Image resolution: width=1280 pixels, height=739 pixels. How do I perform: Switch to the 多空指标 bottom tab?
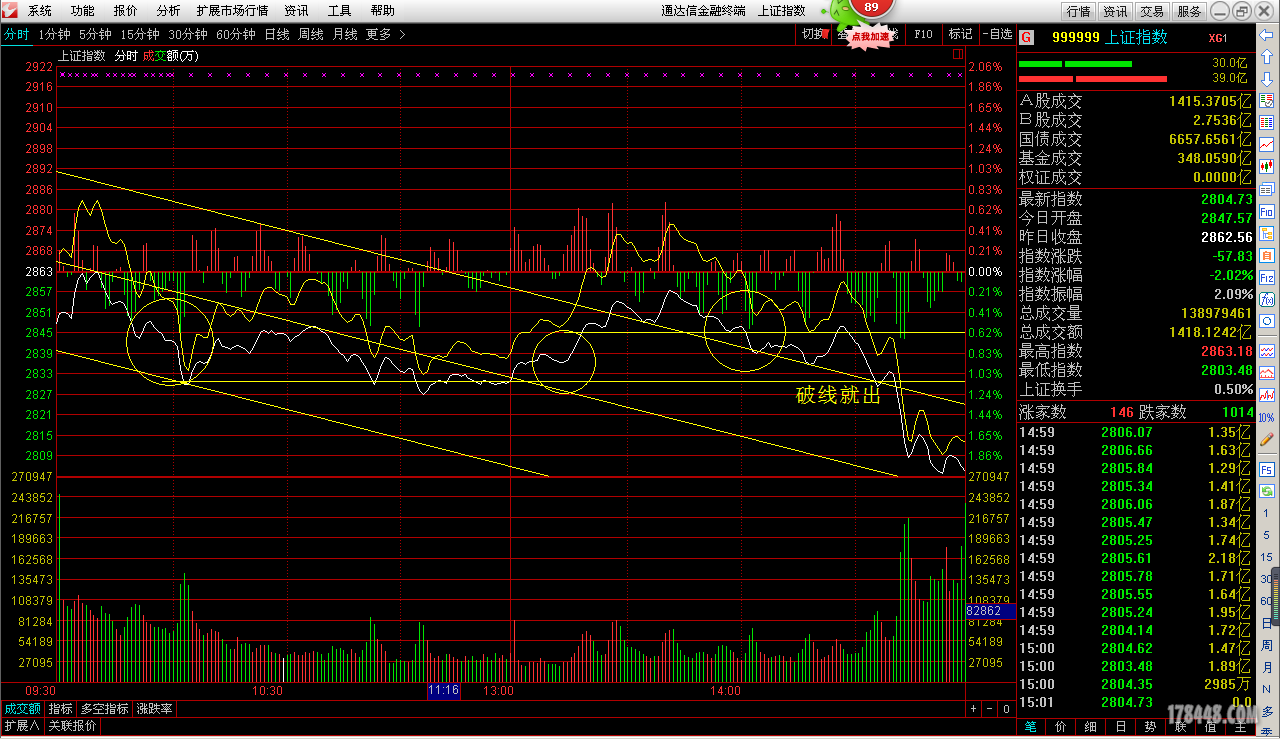(x=105, y=709)
